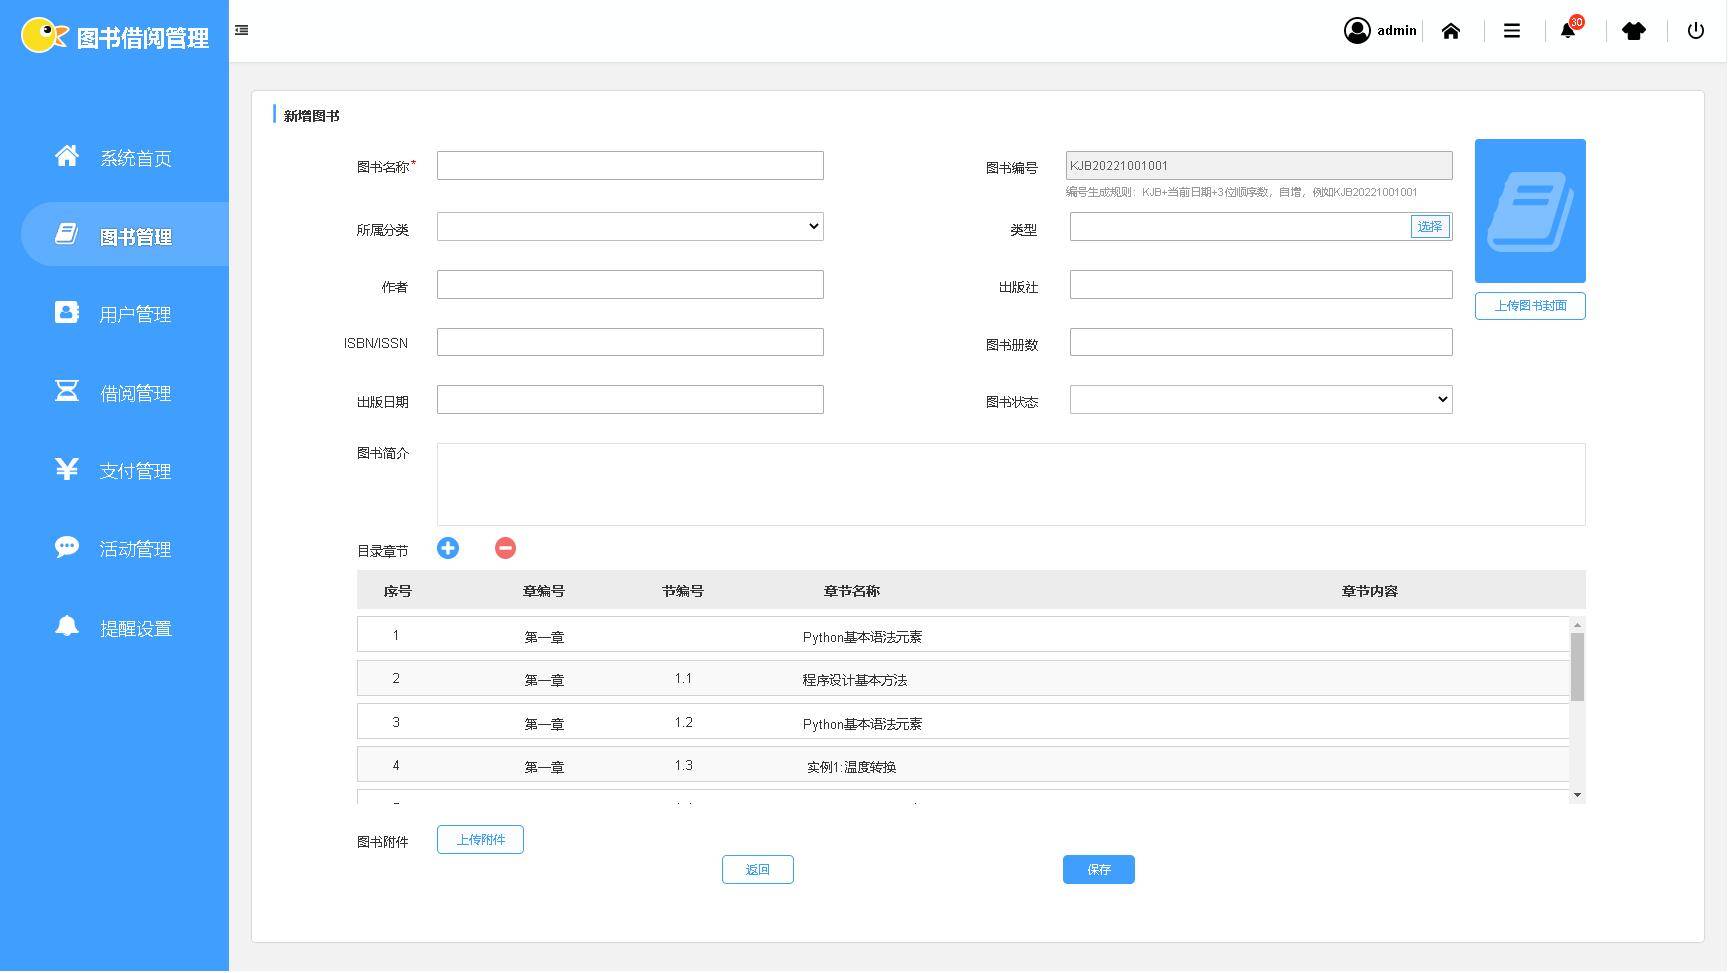Click the blue add chapter plus icon
This screenshot has width=1730, height=973.
447,549
